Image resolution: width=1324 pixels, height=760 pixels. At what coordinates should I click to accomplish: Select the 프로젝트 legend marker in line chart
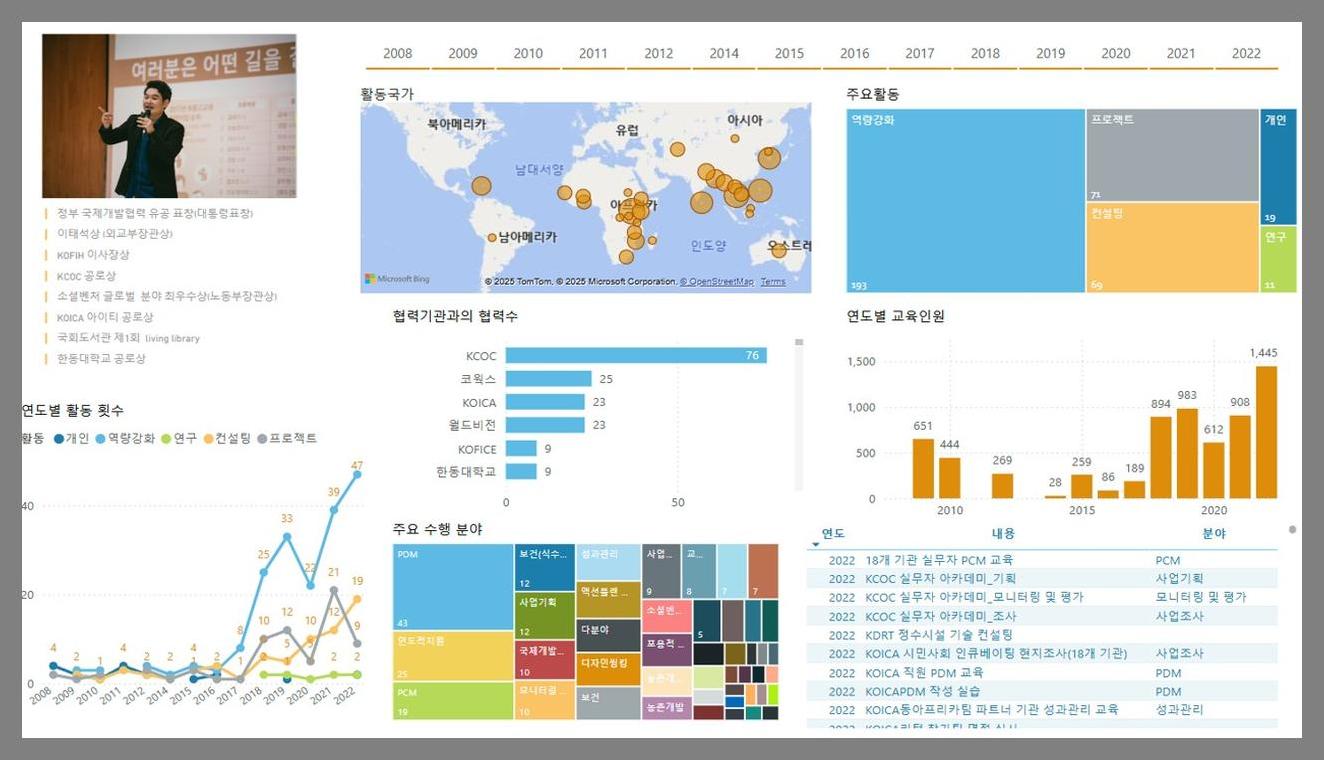[262, 438]
